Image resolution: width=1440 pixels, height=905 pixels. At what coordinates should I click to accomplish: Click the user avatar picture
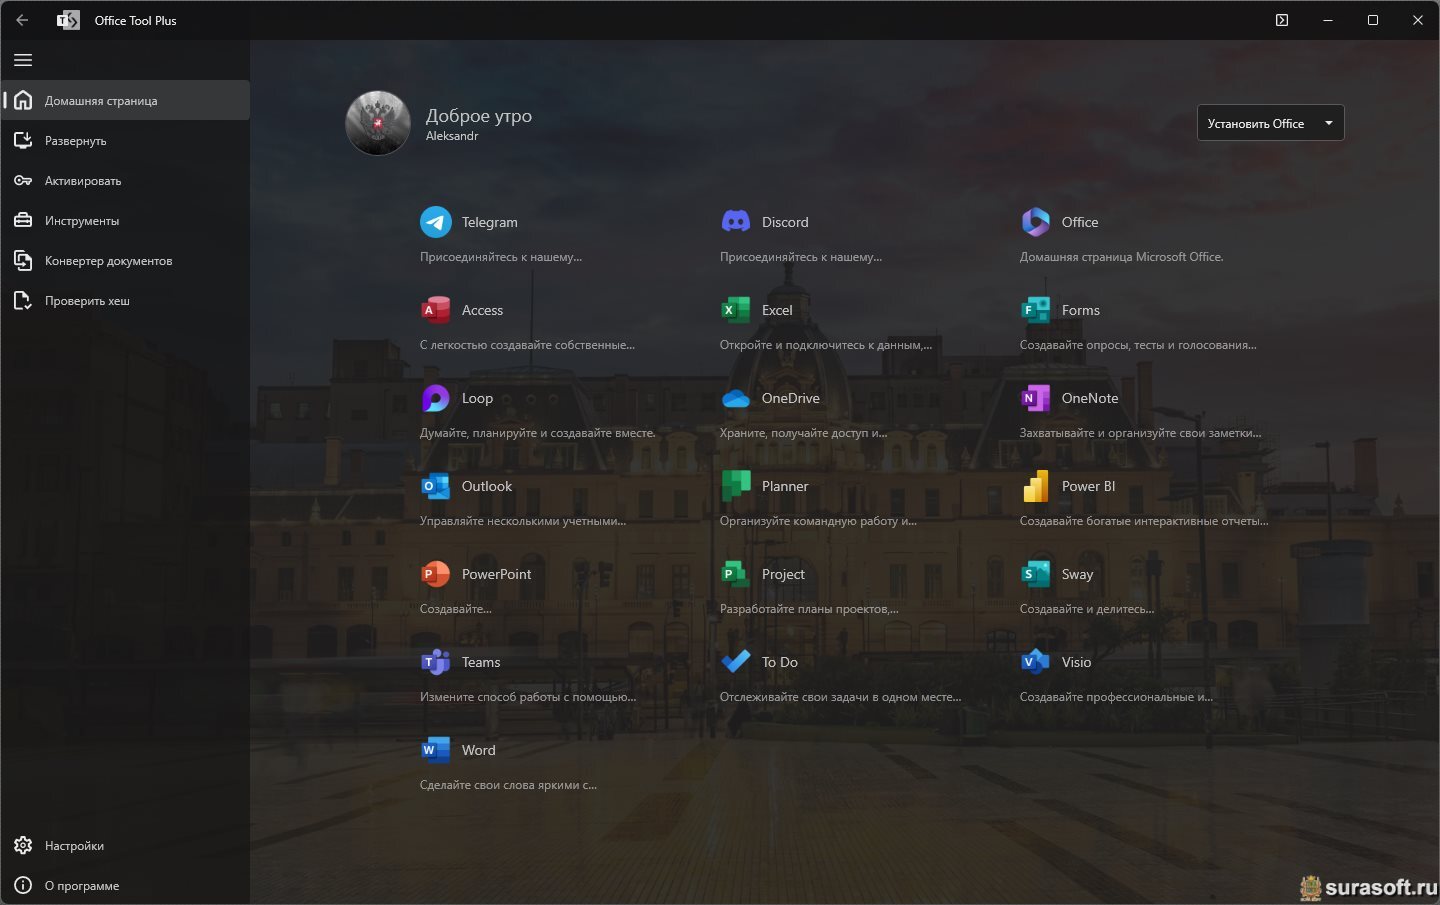click(x=378, y=123)
